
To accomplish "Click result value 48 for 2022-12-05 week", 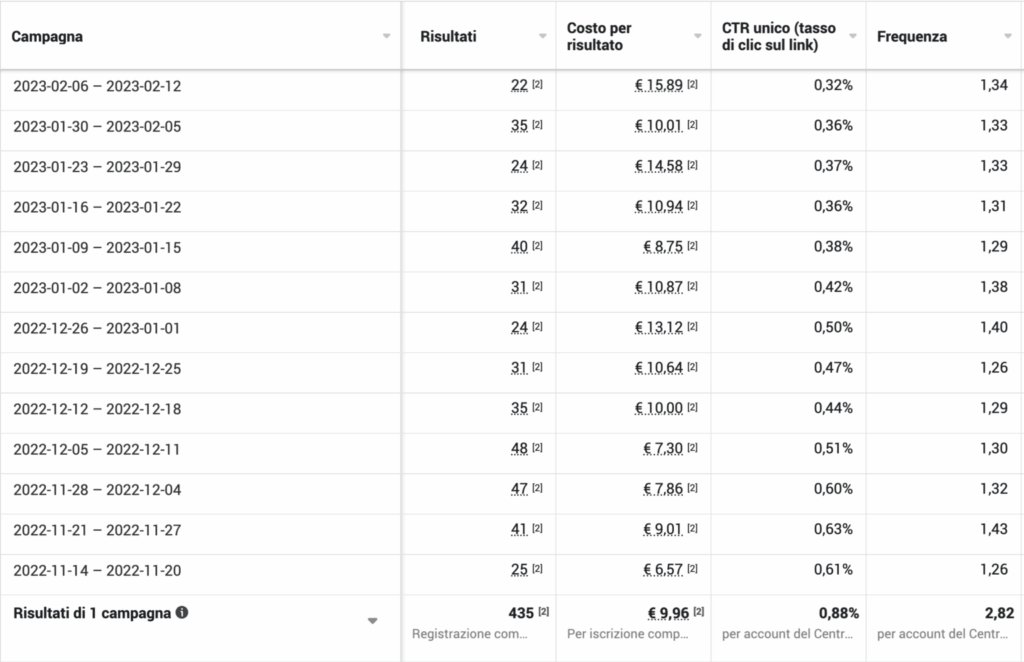I will tap(519, 449).
